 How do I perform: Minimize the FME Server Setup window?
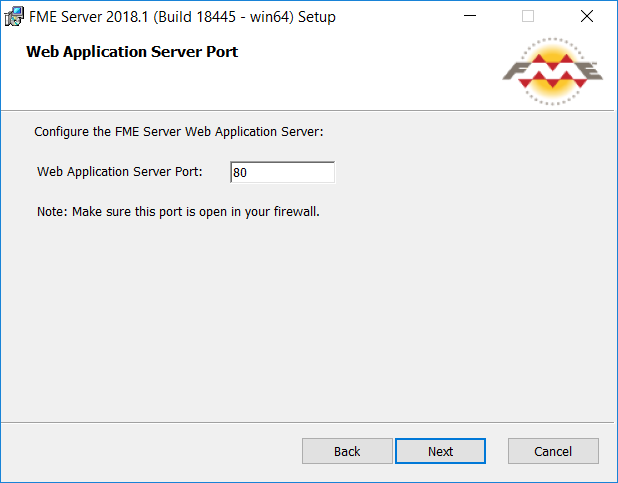(470, 16)
